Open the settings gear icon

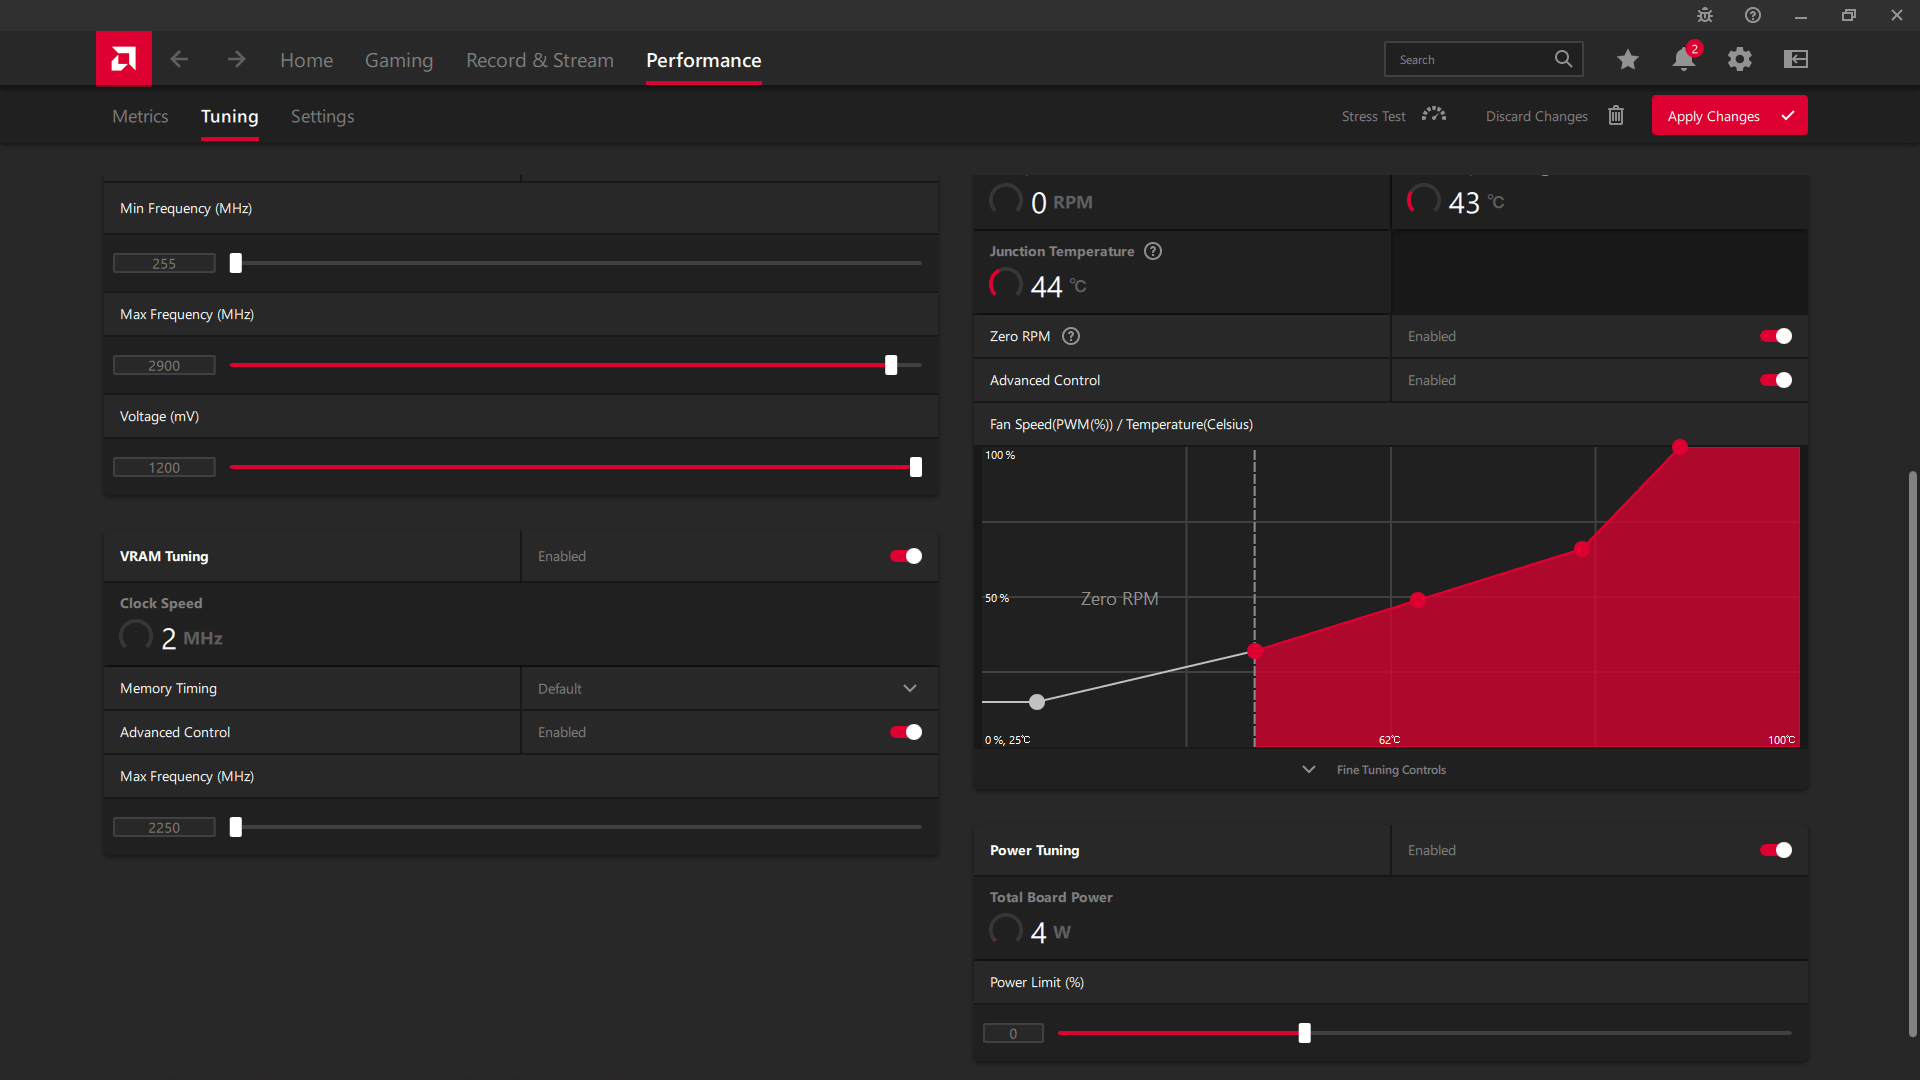click(1740, 59)
